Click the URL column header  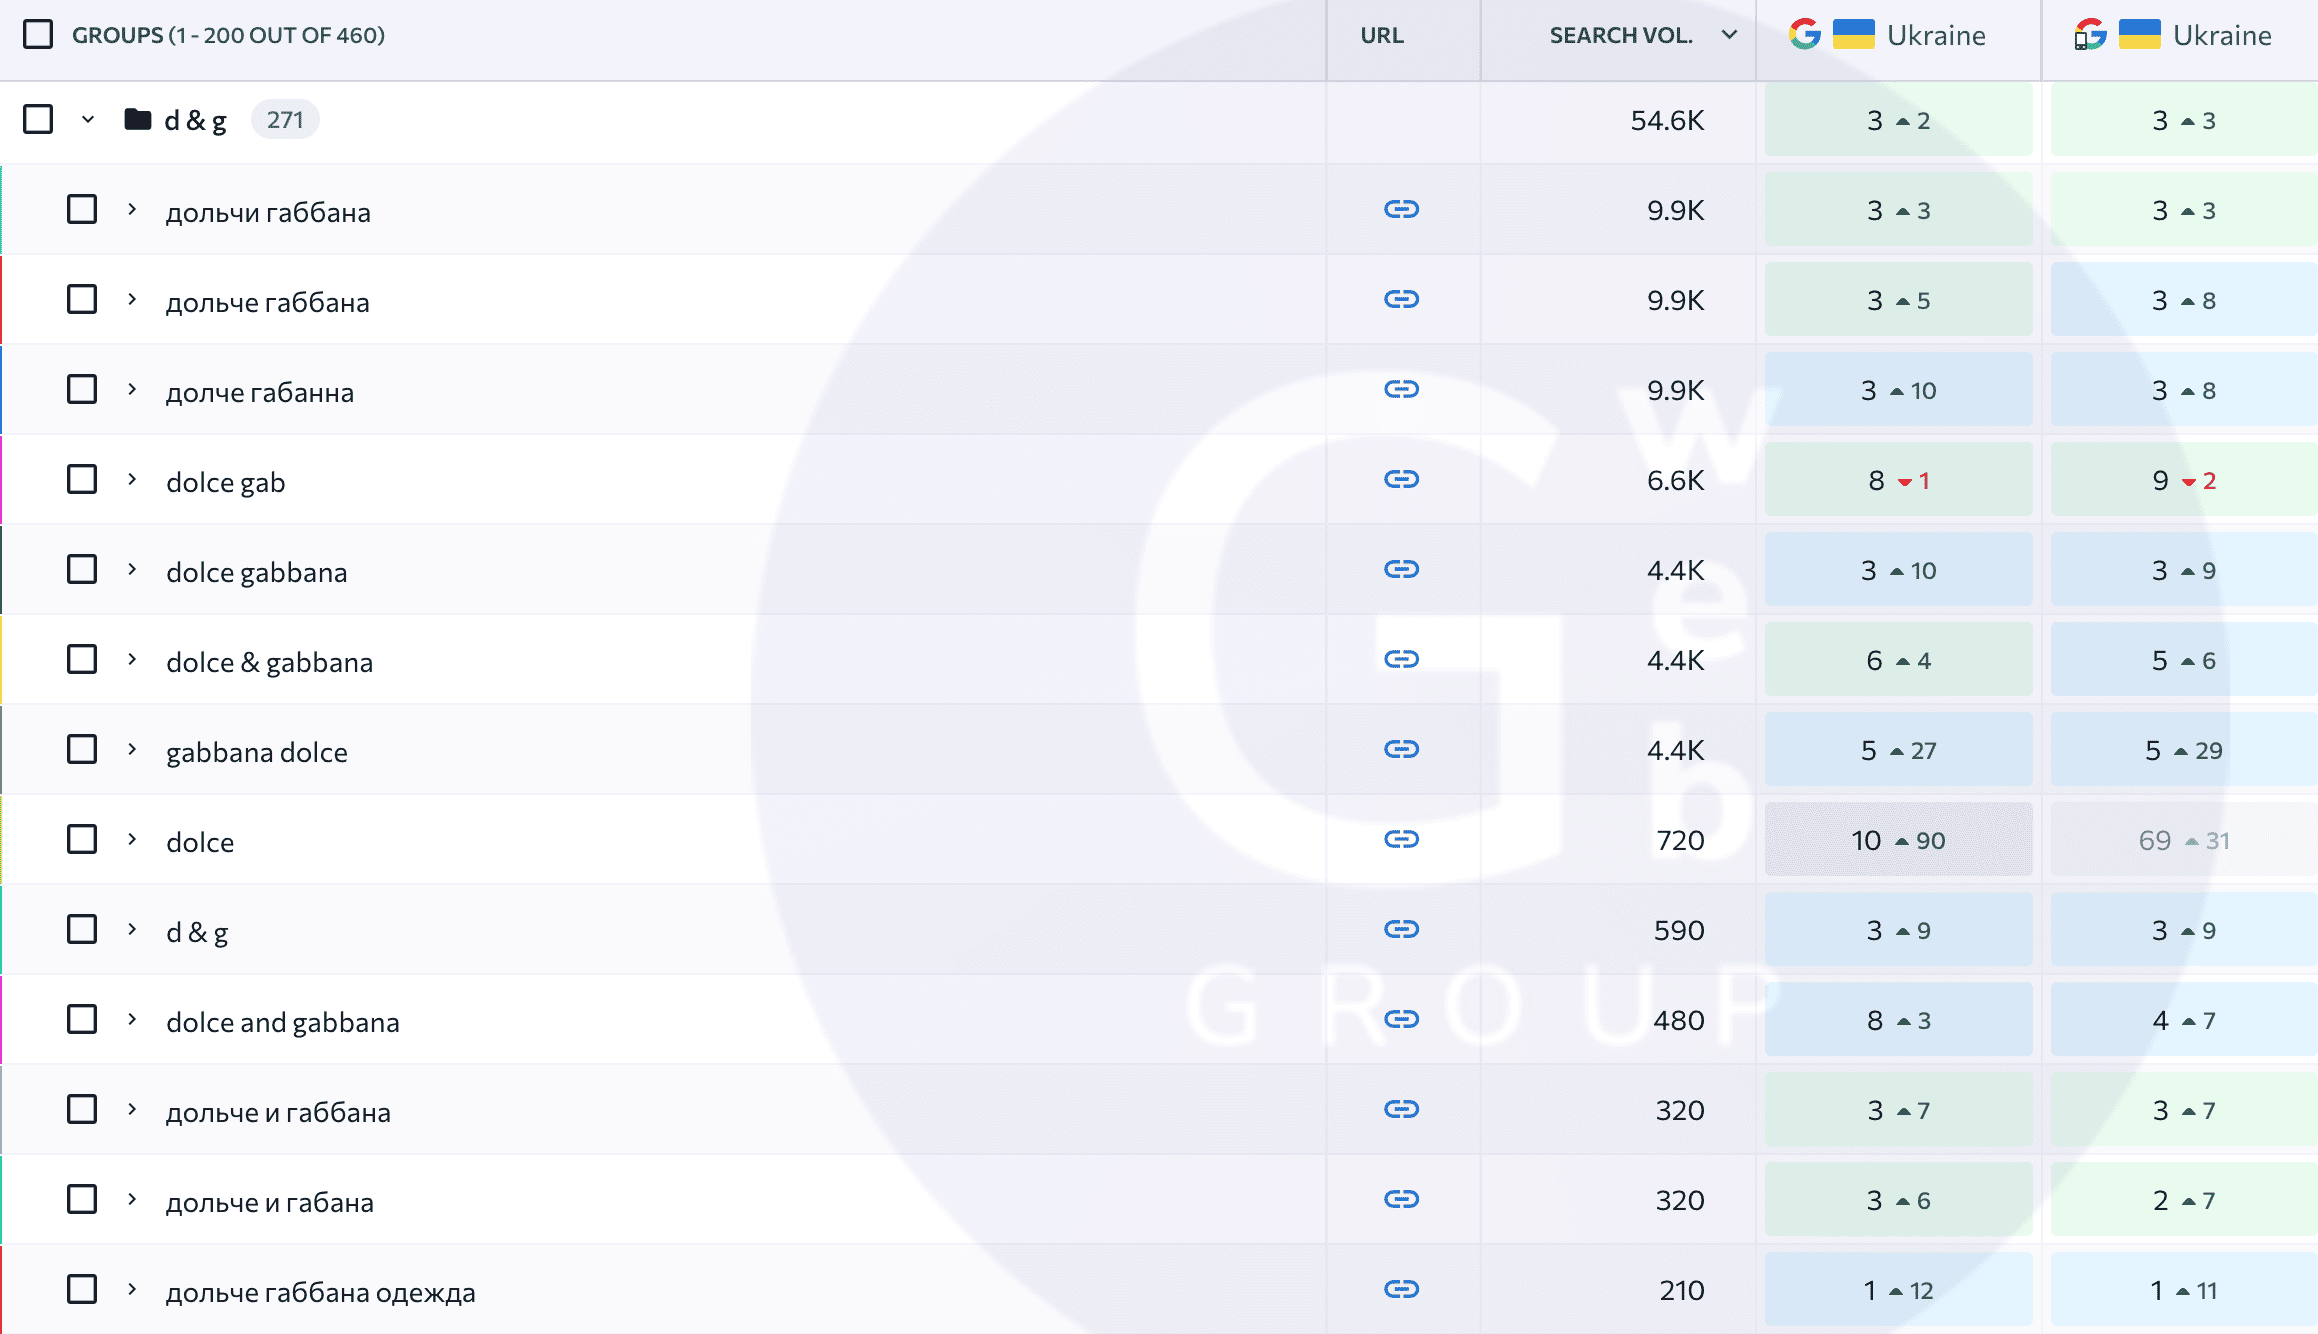pos(1382,35)
